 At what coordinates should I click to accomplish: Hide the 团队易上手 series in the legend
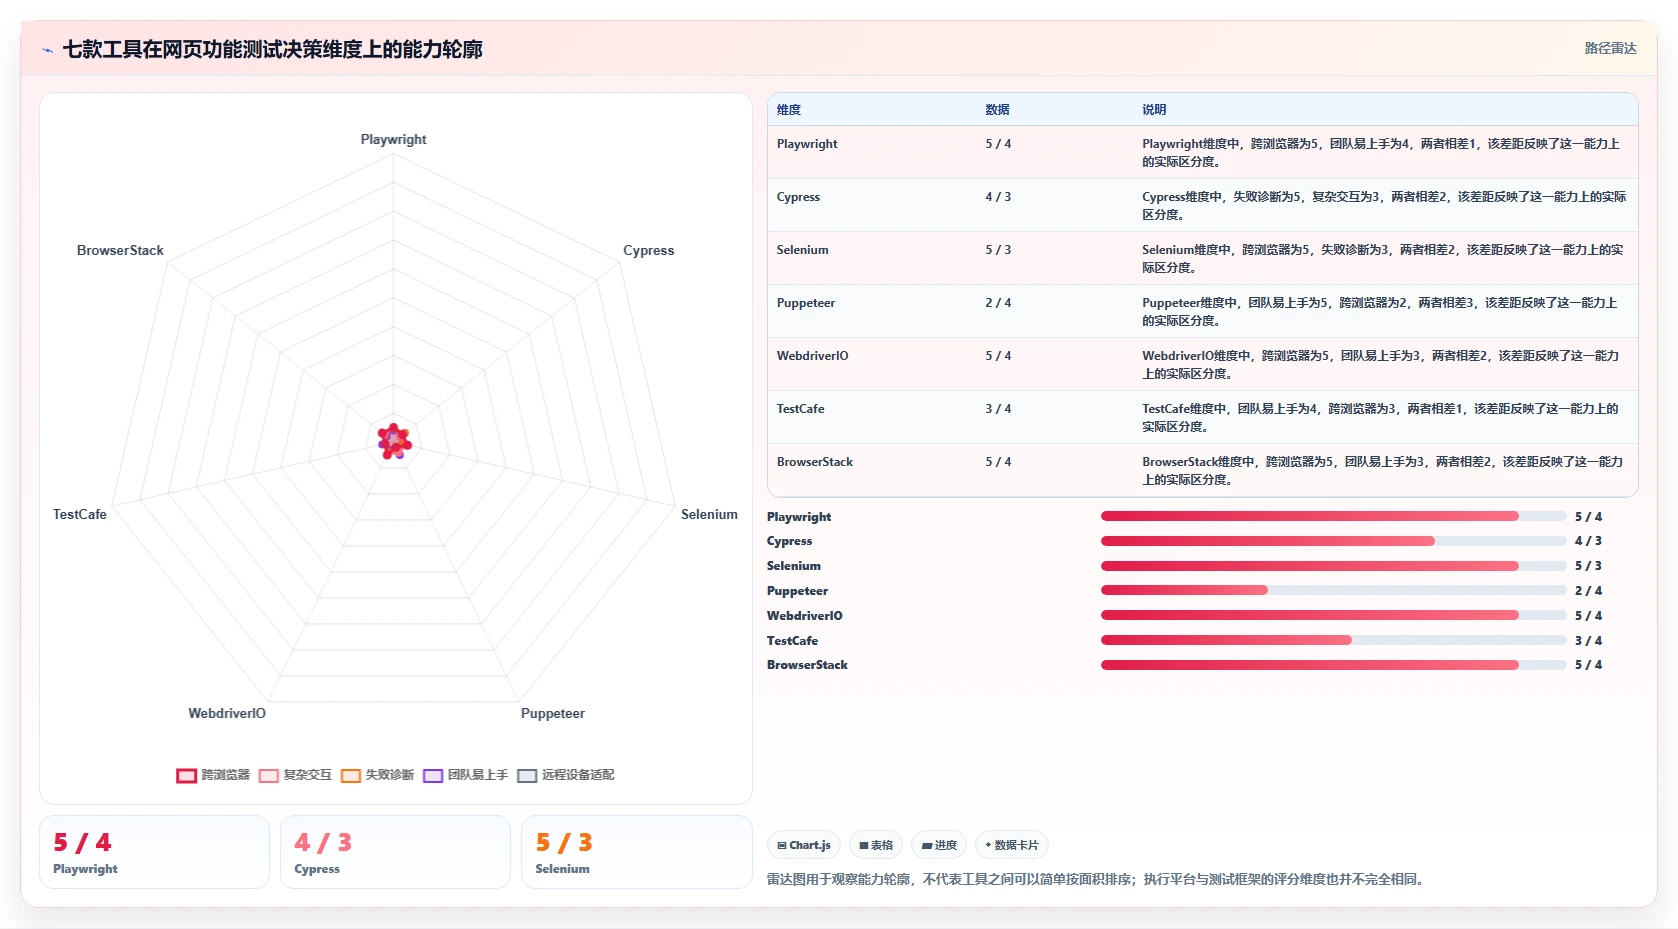click(465, 775)
